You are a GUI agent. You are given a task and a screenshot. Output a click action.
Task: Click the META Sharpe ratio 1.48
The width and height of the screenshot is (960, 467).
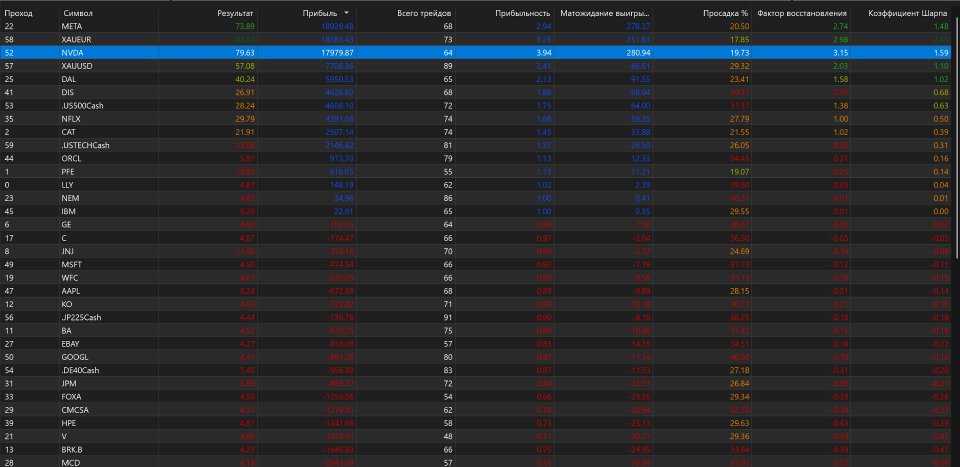click(941, 26)
